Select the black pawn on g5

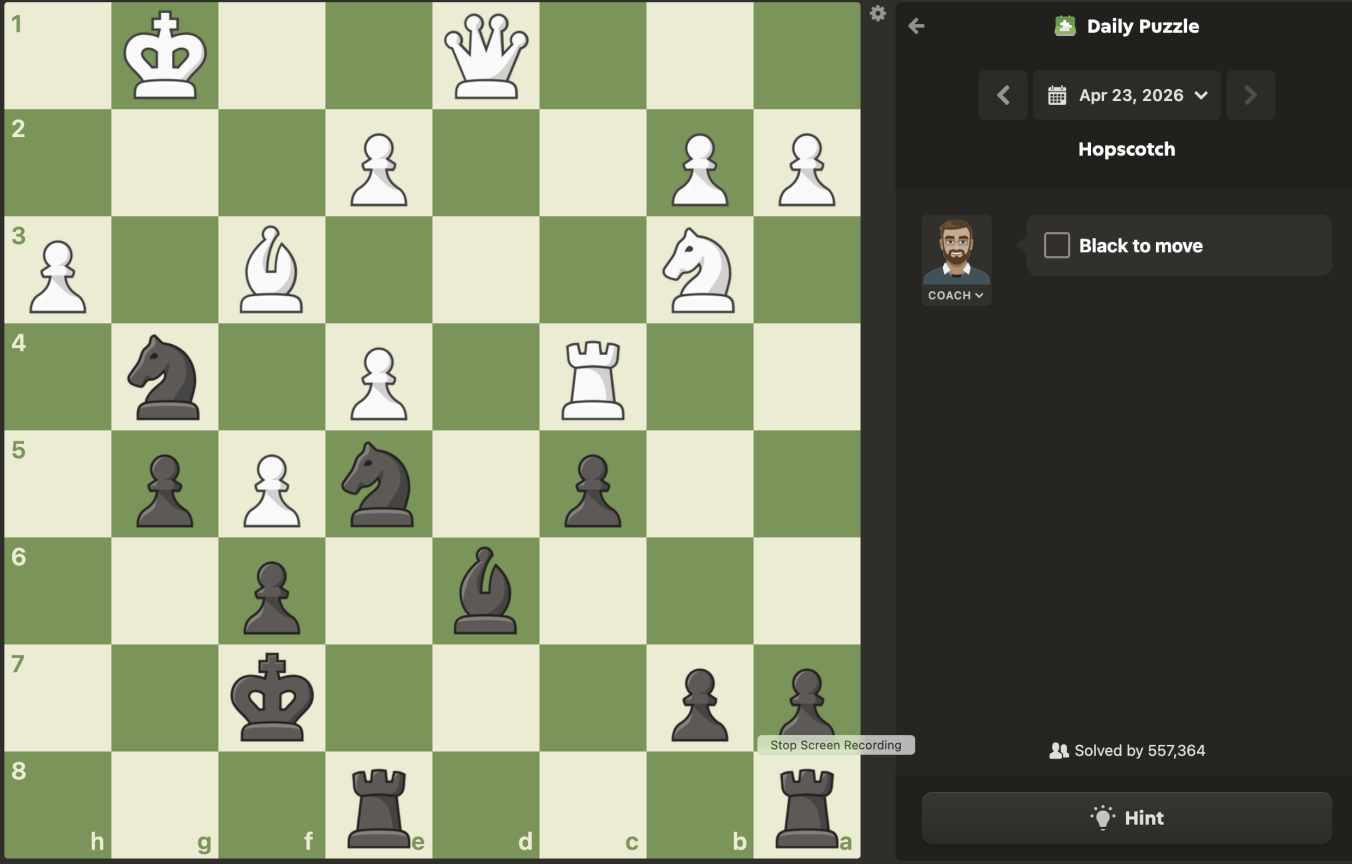tap(165, 490)
